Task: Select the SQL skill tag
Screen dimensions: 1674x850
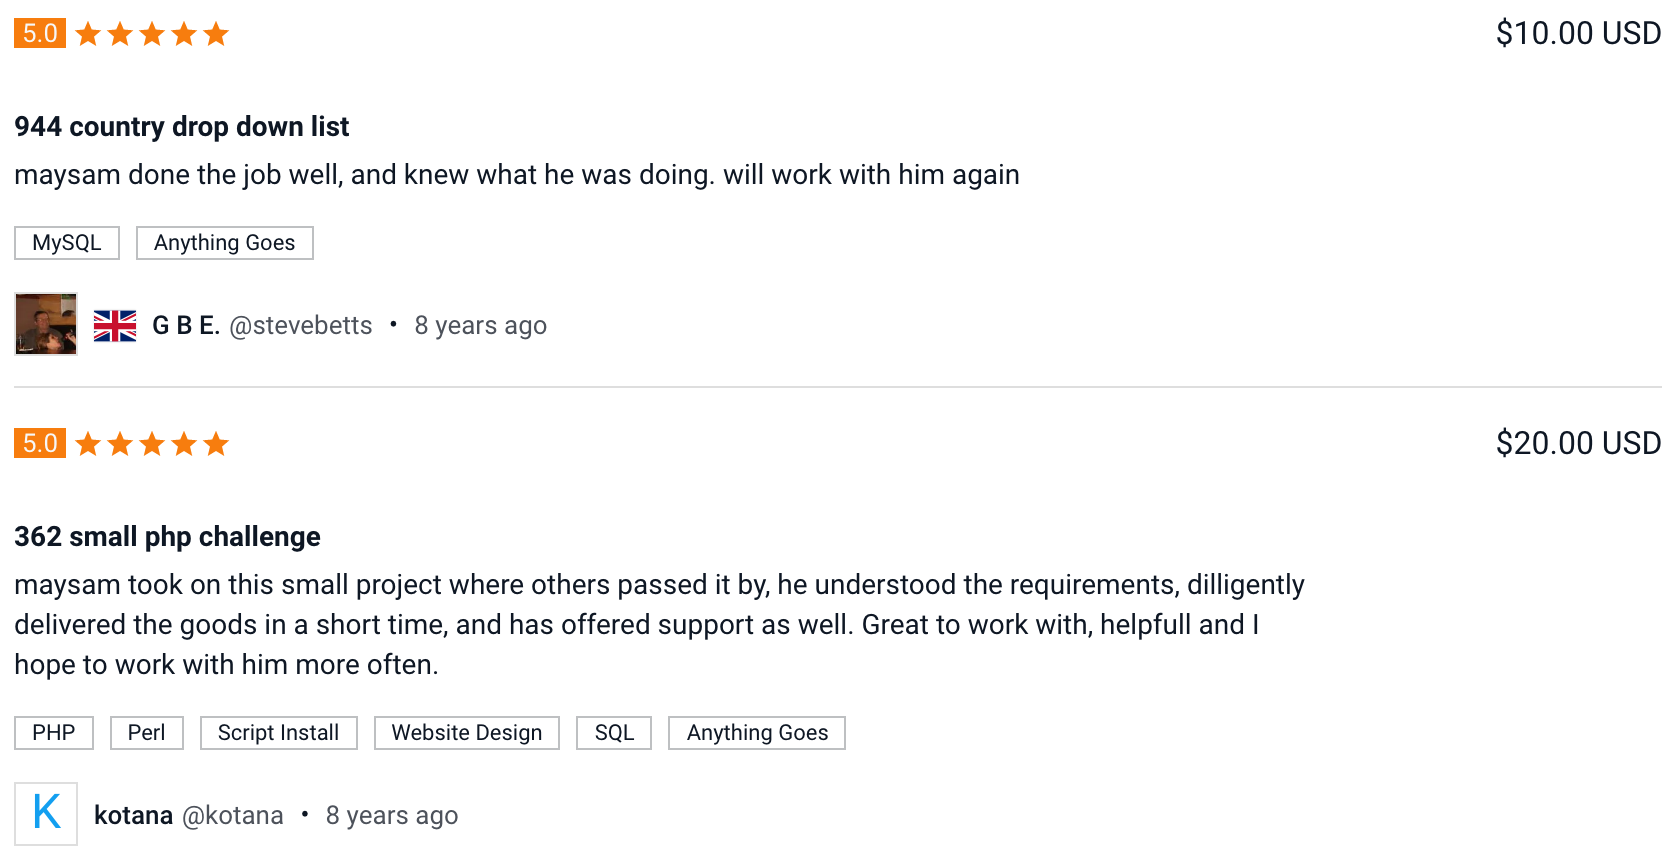Action: 614,733
